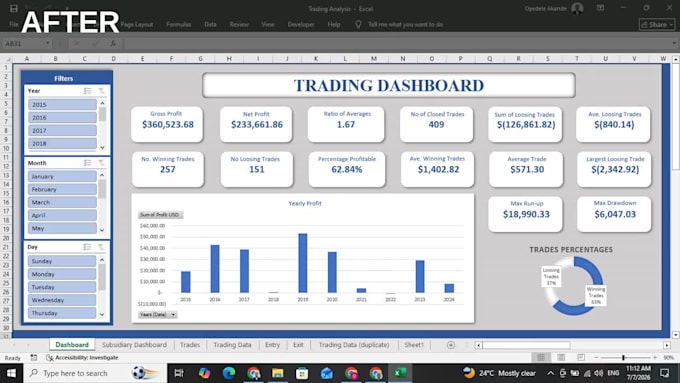Filter by Tuesday in Day slicer
This screenshot has width=680, height=383.
point(62,287)
